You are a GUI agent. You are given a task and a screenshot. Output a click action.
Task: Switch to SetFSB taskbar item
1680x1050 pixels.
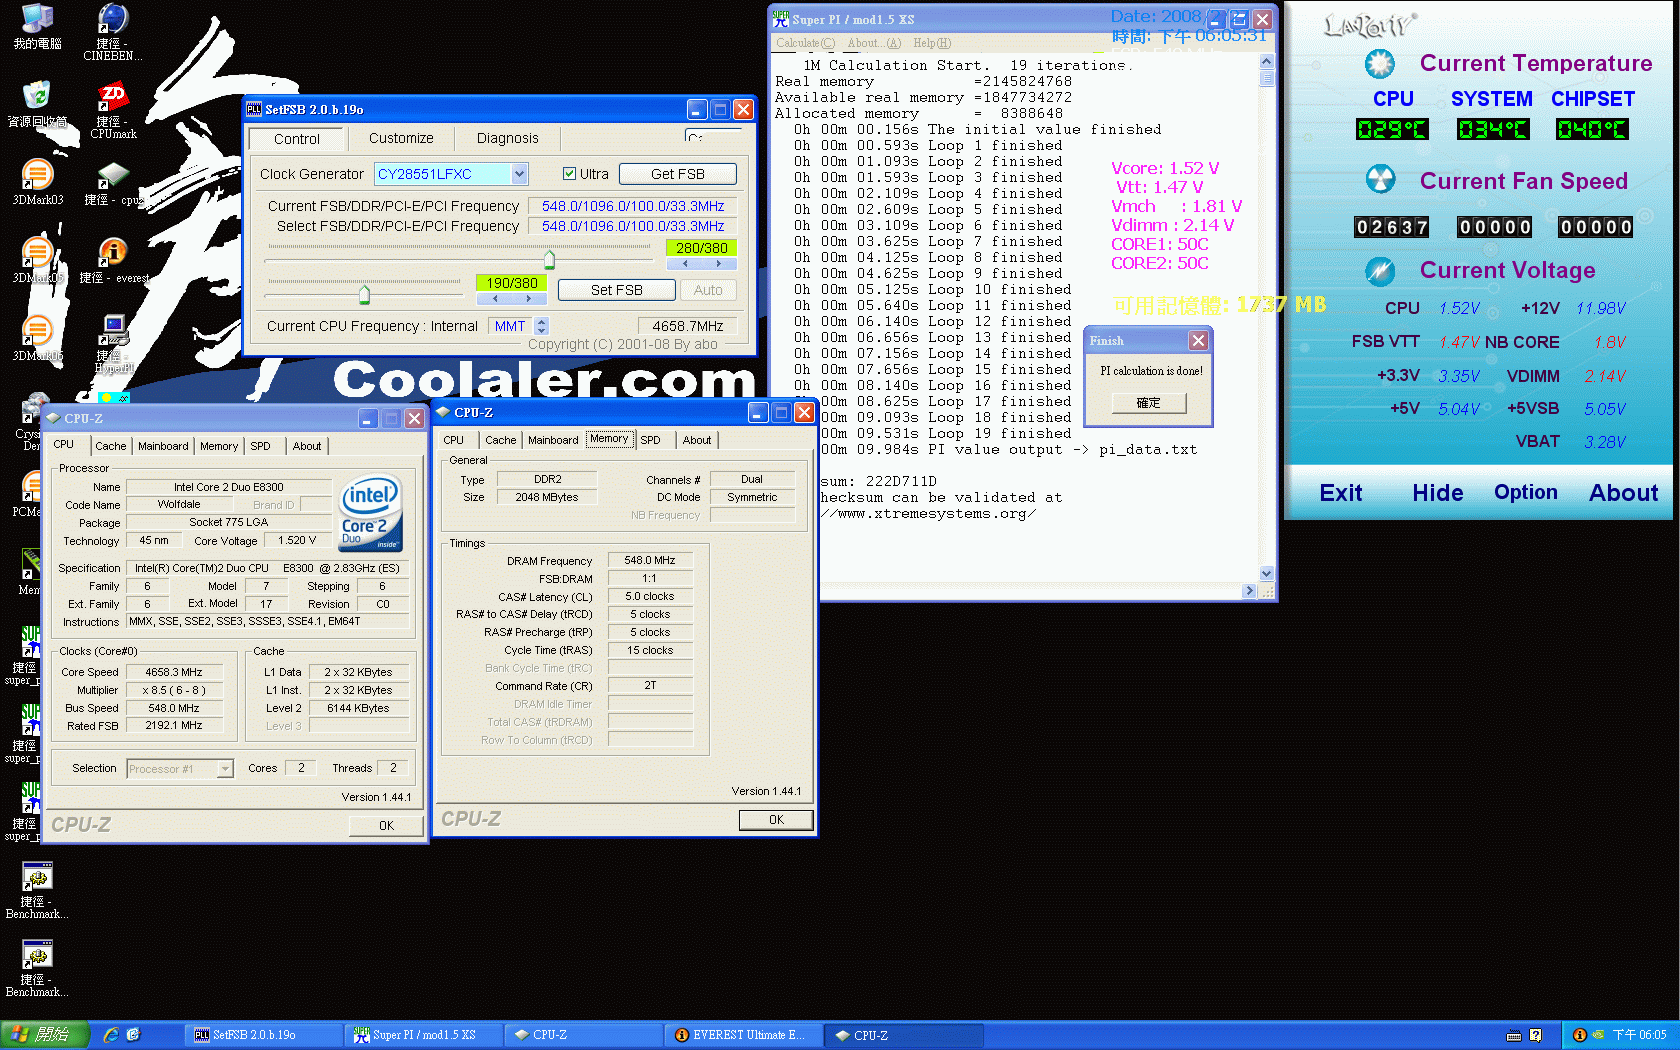(x=265, y=1035)
